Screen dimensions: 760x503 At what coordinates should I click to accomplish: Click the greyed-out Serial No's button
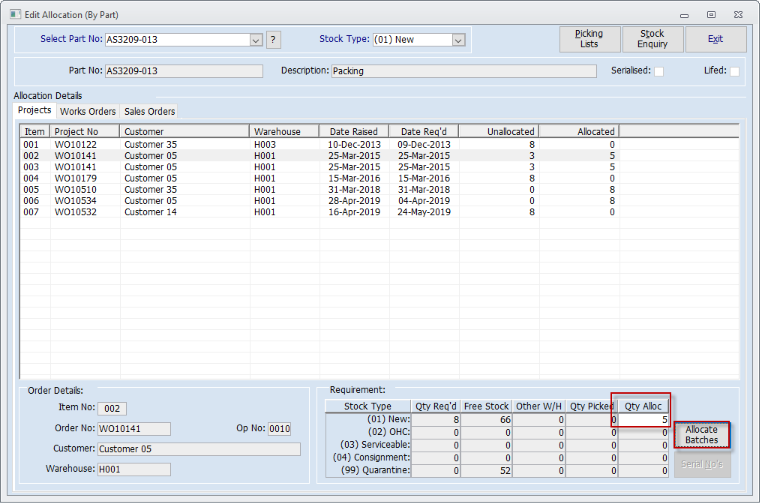coord(702,464)
